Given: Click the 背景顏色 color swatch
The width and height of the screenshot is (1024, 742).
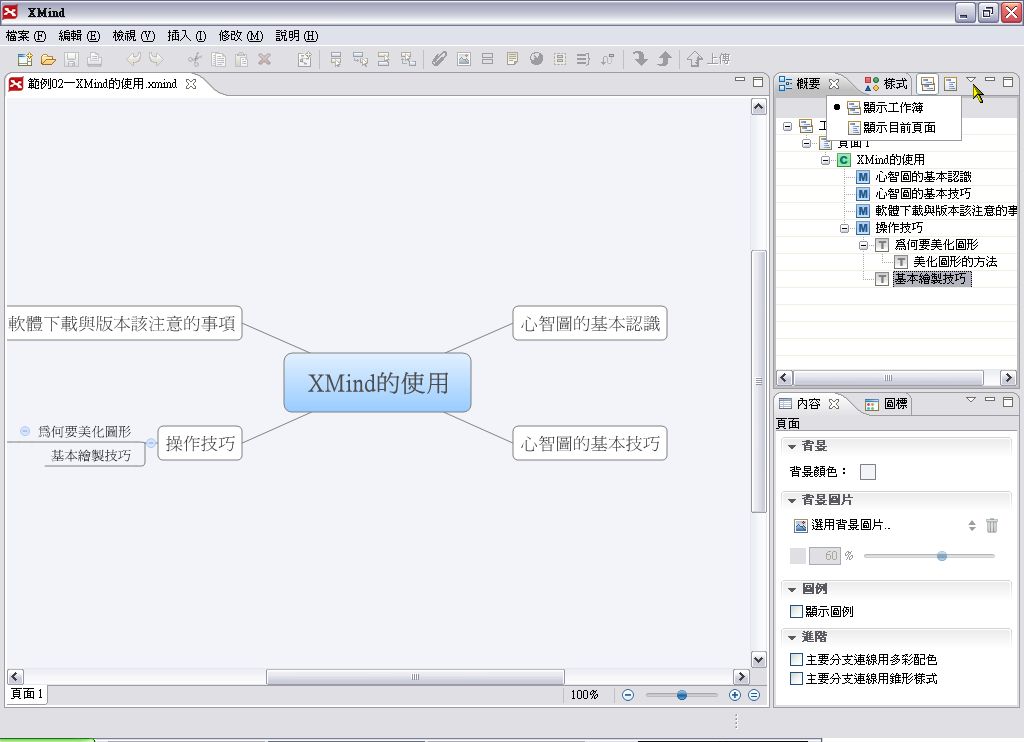Looking at the screenshot, I should 867,472.
